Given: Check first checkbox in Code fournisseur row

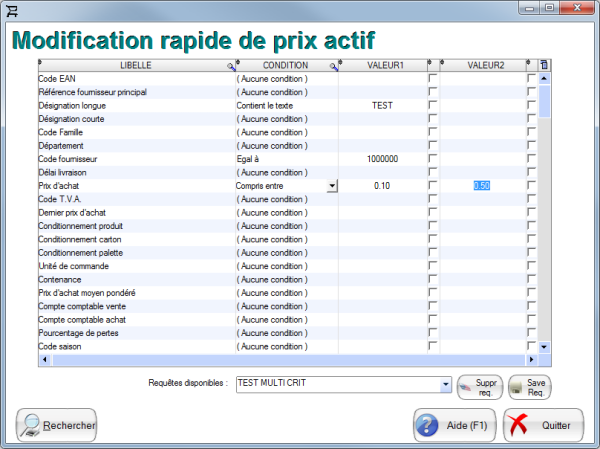Looking at the screenshot, I should (433, 159).
